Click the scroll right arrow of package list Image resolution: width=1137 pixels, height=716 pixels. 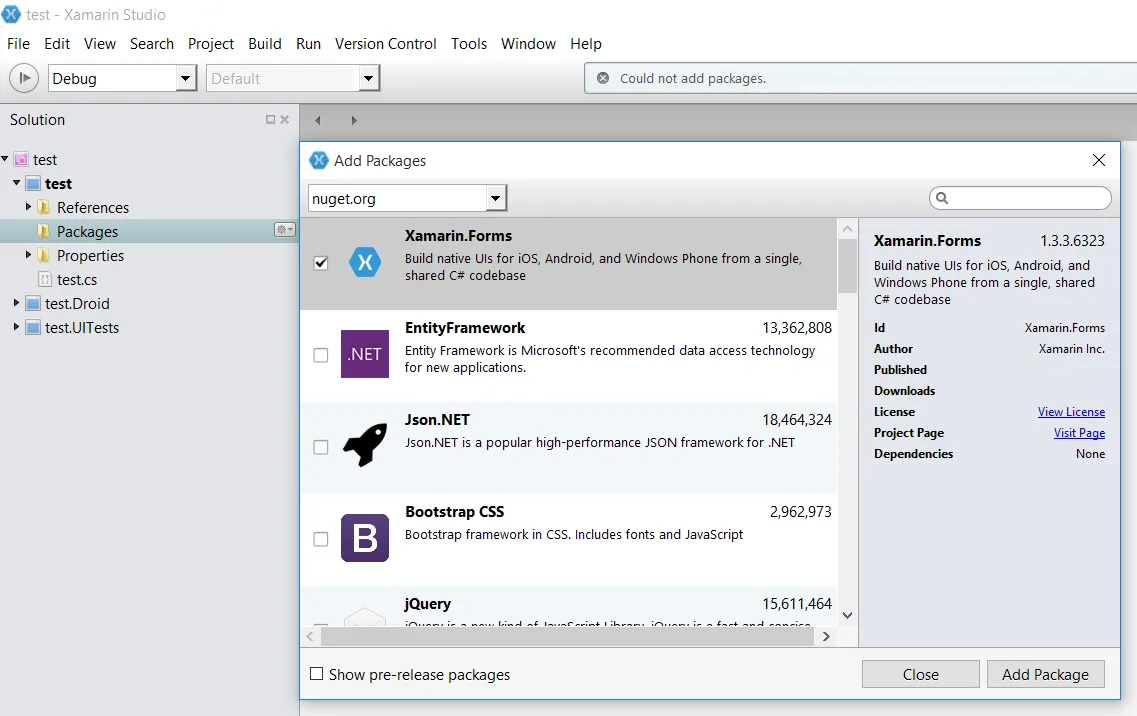(826, 636)
